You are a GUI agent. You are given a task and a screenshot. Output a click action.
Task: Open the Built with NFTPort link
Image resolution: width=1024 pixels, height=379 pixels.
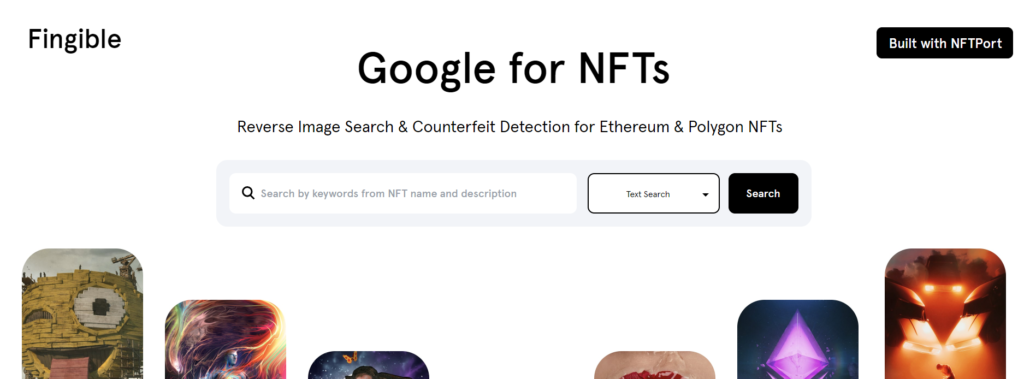click(x=944, y=43)
